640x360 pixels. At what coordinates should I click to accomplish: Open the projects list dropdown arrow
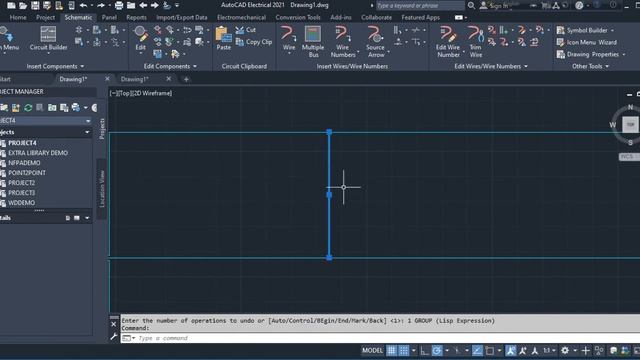point(87,132)
